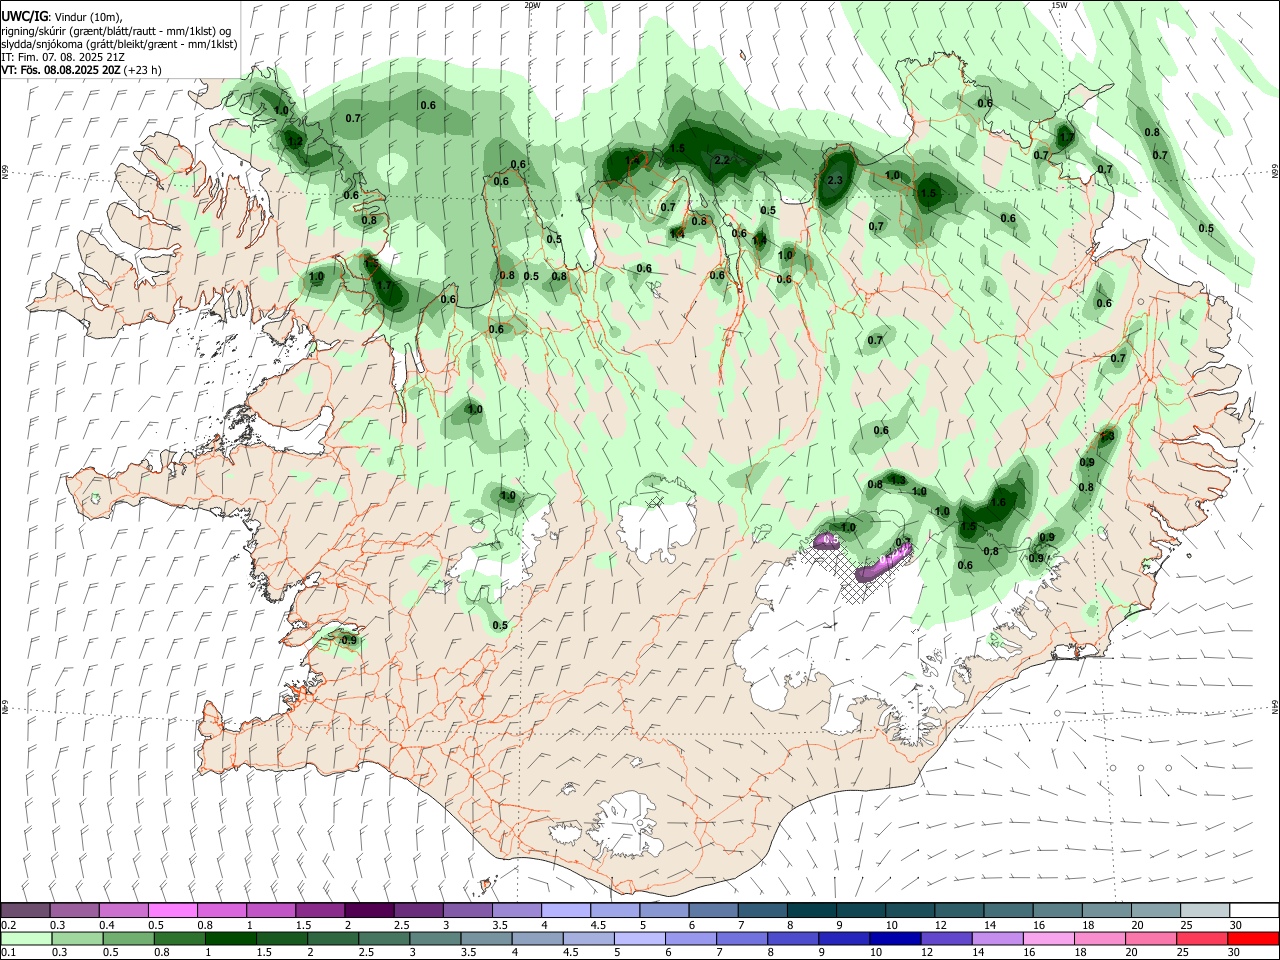The image size is (1280, 960).
Task: Click the '15W' longitude label
Action: (x=1059, y=5)
